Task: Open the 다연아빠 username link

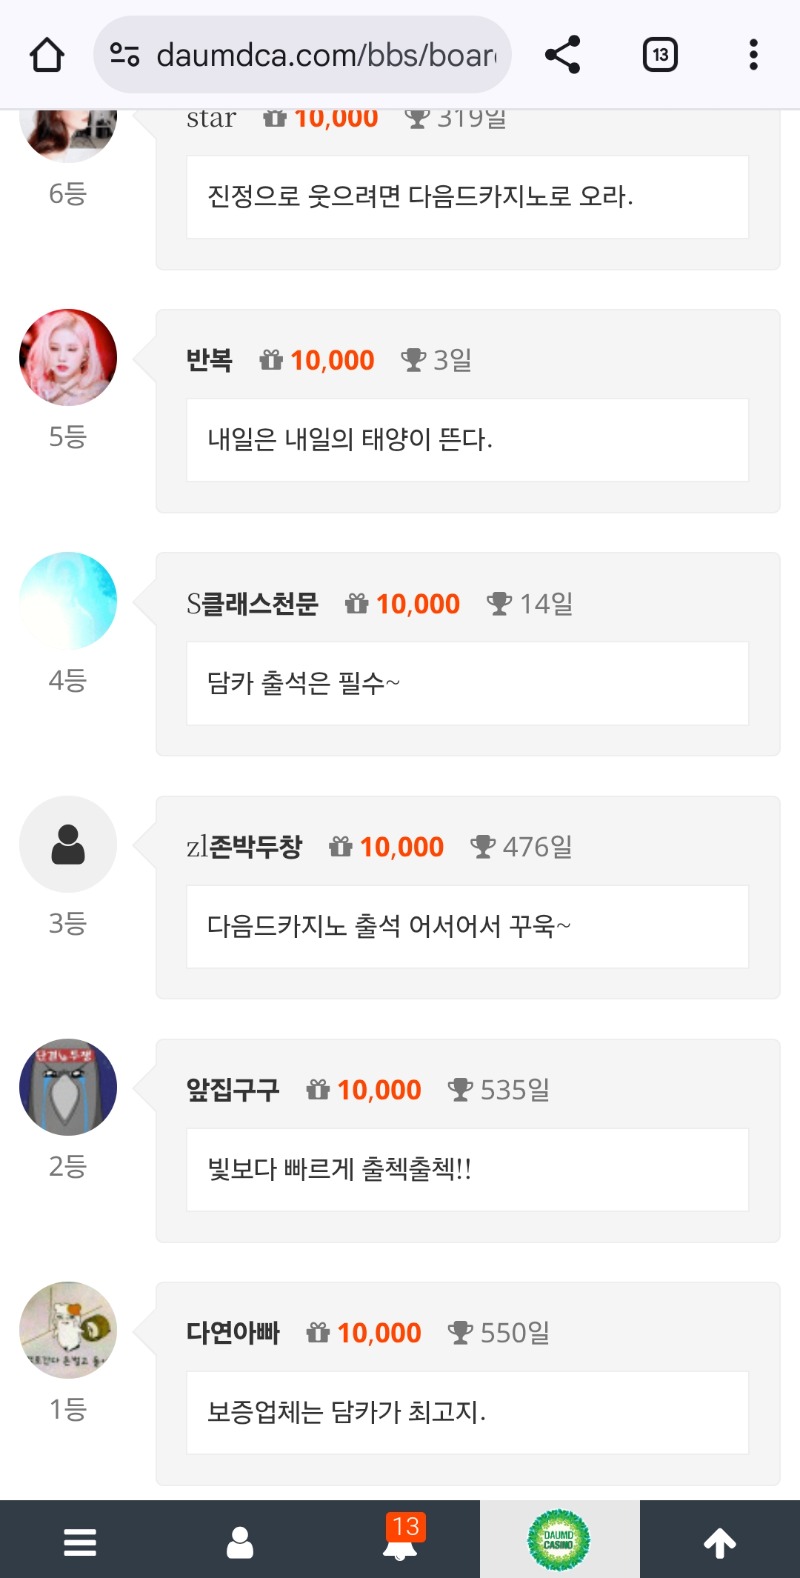Action: [x=233, y=1333]
